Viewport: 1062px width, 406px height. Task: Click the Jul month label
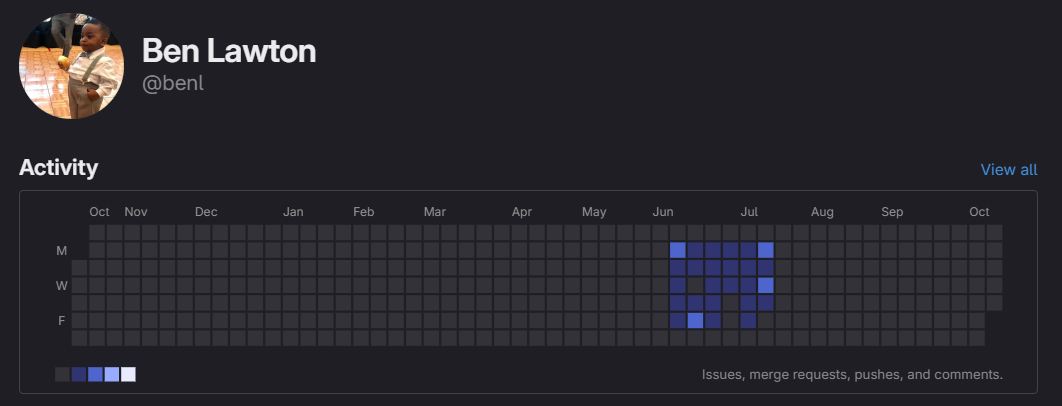749,212
